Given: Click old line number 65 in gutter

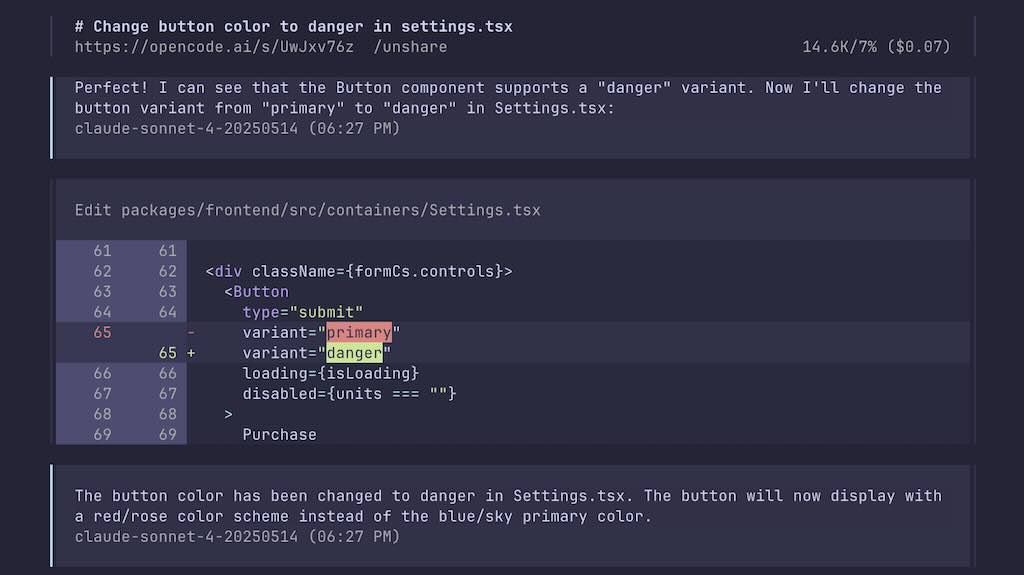Looking at the screenshot, I should click(102, 333).
